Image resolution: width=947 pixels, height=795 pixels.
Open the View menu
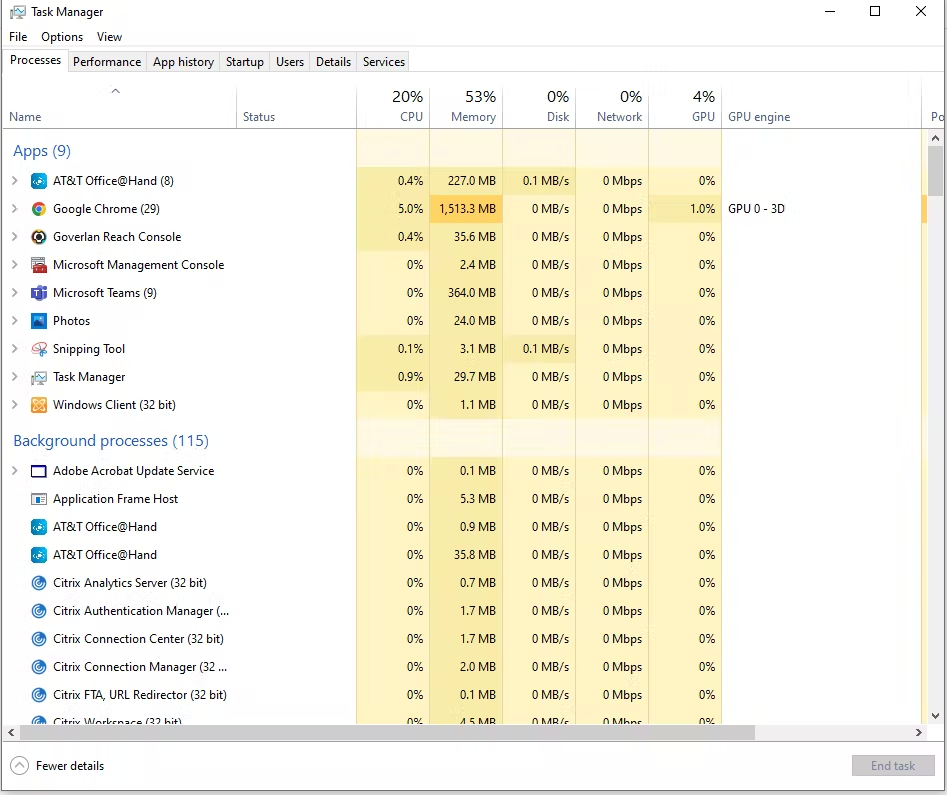click(x=109, y=37)
